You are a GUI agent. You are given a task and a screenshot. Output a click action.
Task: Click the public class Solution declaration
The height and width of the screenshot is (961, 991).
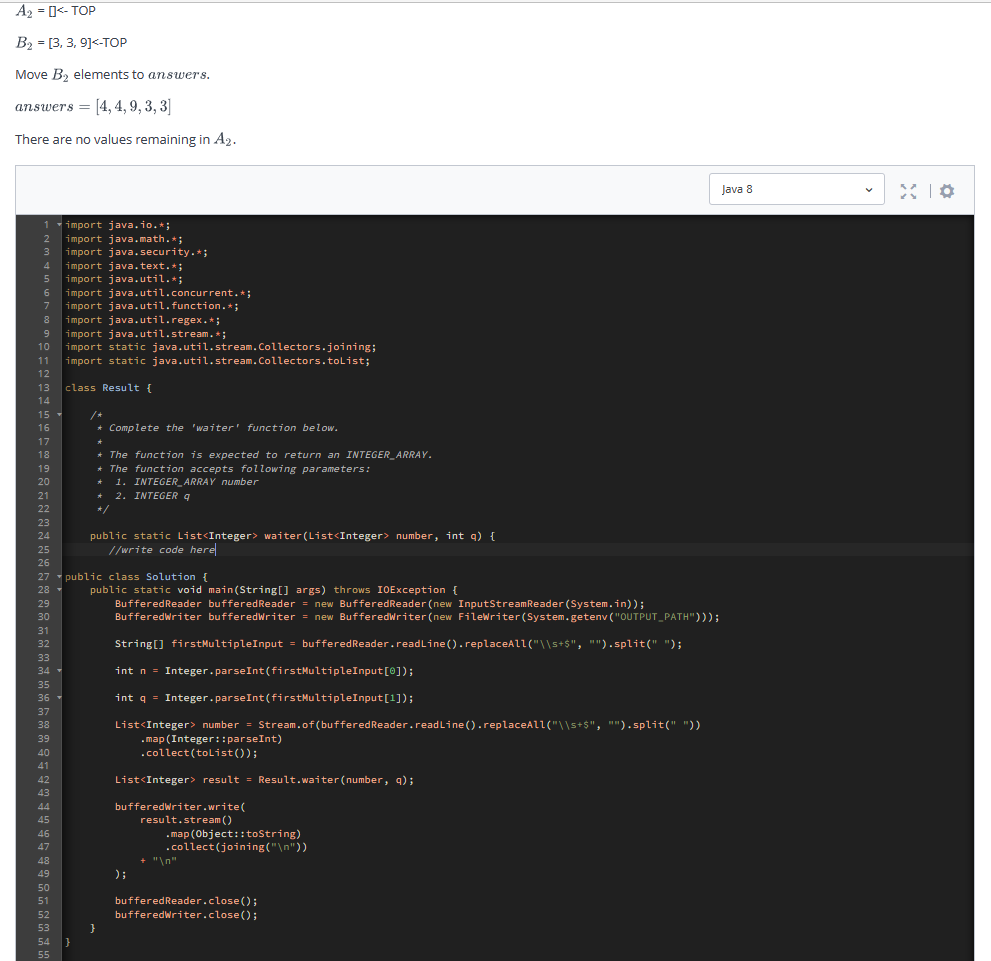(130, 576)
